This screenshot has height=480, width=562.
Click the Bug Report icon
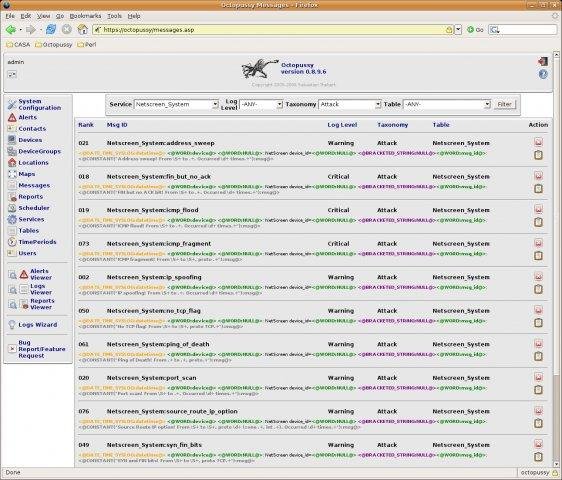click(x=12, y=348)
